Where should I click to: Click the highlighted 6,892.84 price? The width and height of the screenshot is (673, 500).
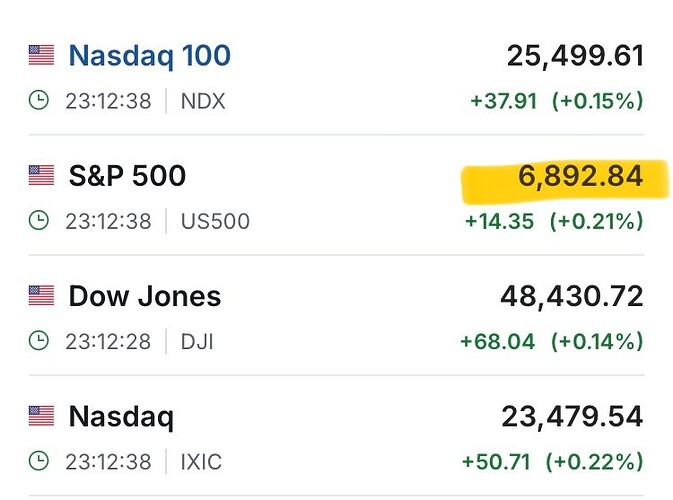pos(580,177)
